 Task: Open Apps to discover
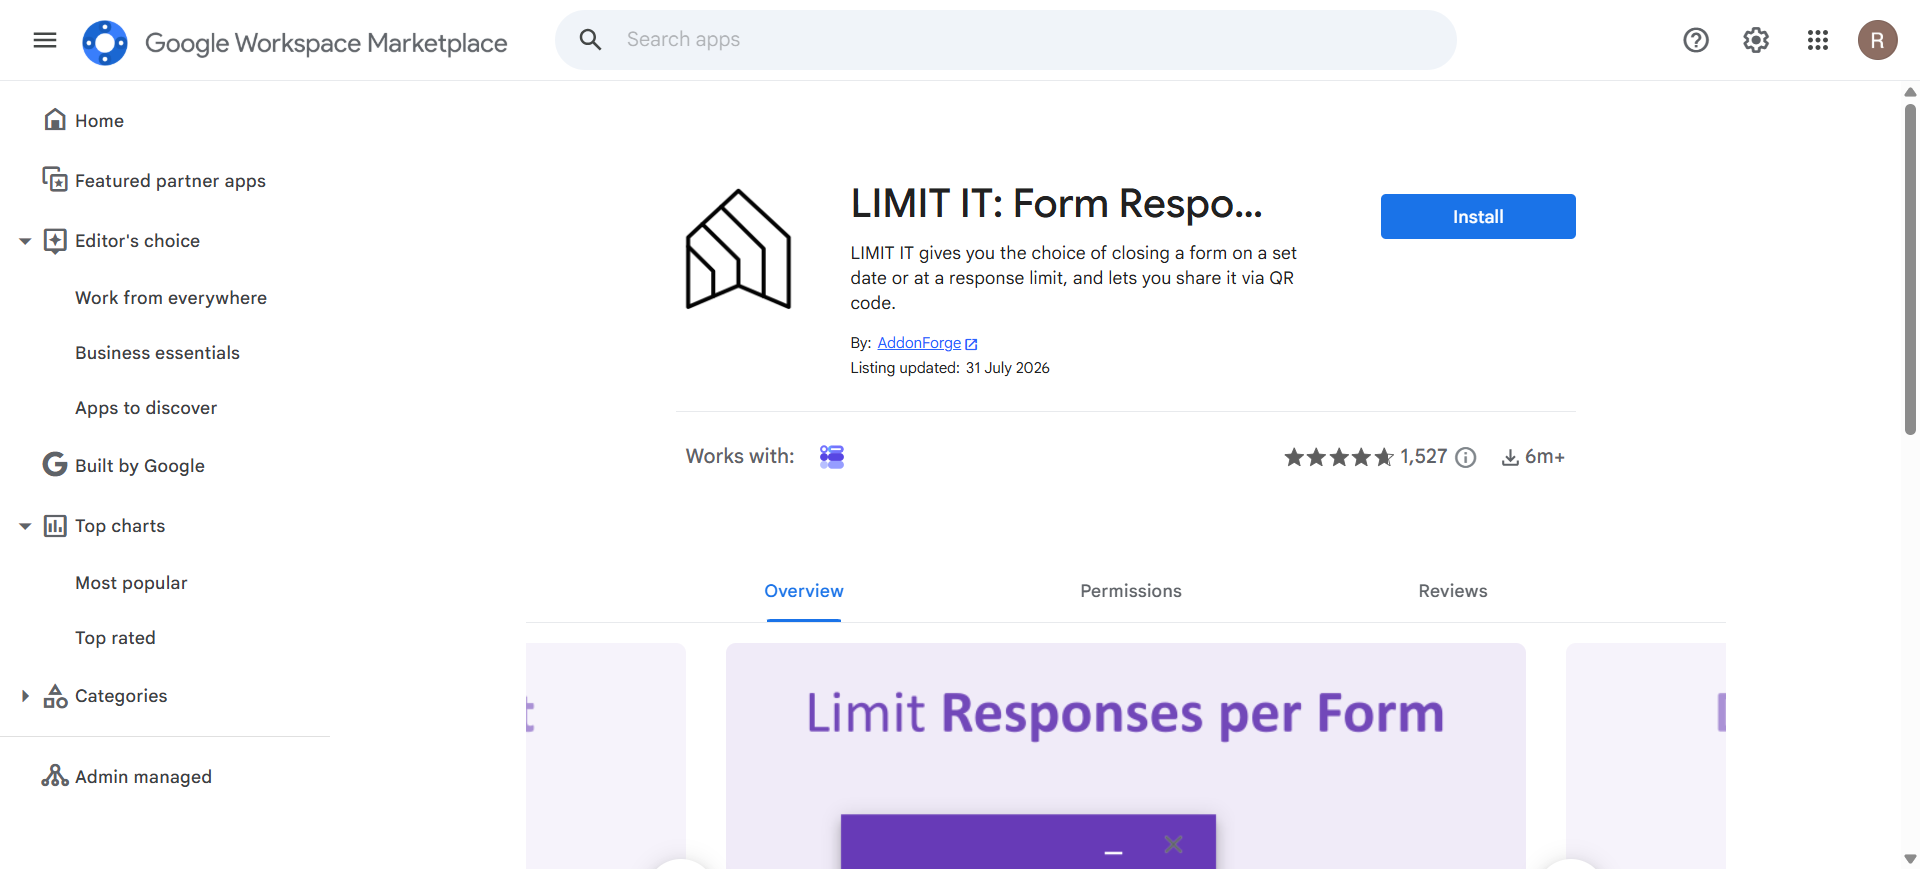coord(146,408)
